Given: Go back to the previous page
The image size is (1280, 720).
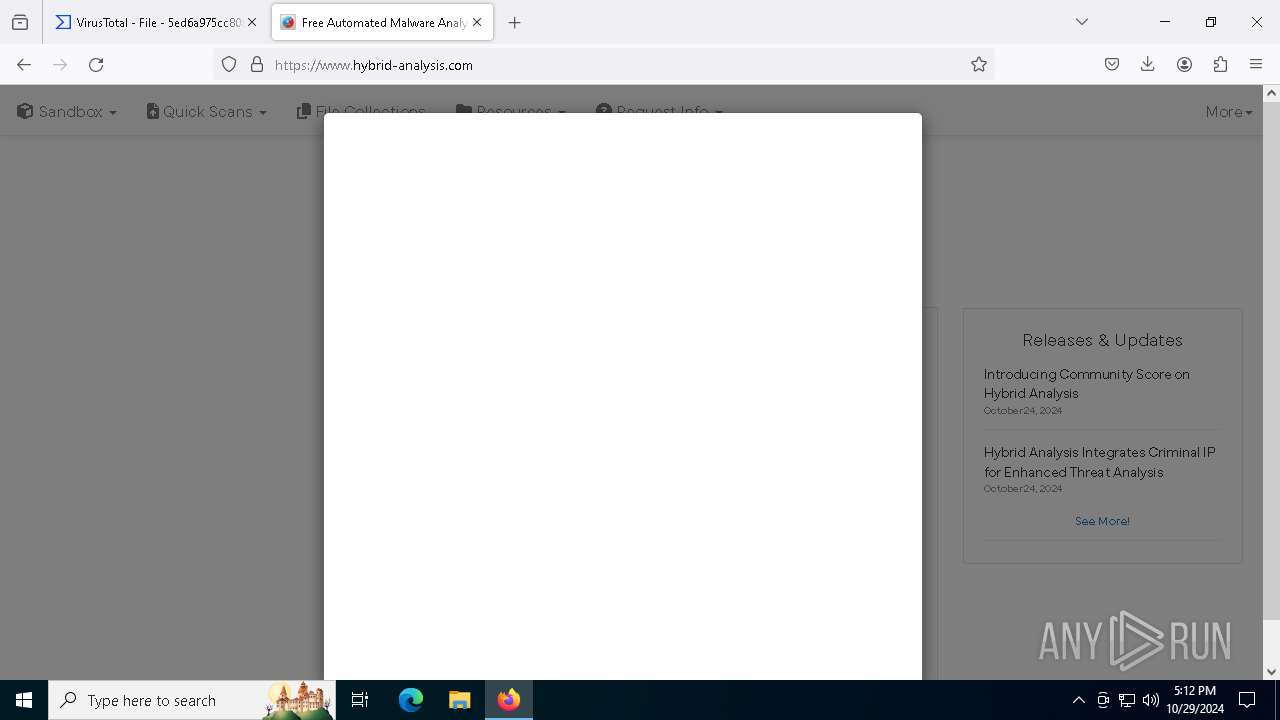Looking at the screenshot, I should click(x=24, y=64).
